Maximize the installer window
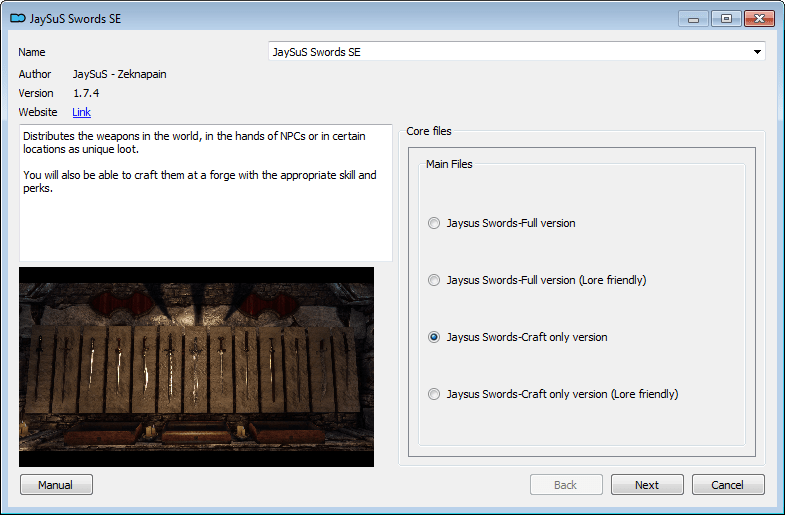The height and width of the screenshot is (515, 785). point(726,19)
